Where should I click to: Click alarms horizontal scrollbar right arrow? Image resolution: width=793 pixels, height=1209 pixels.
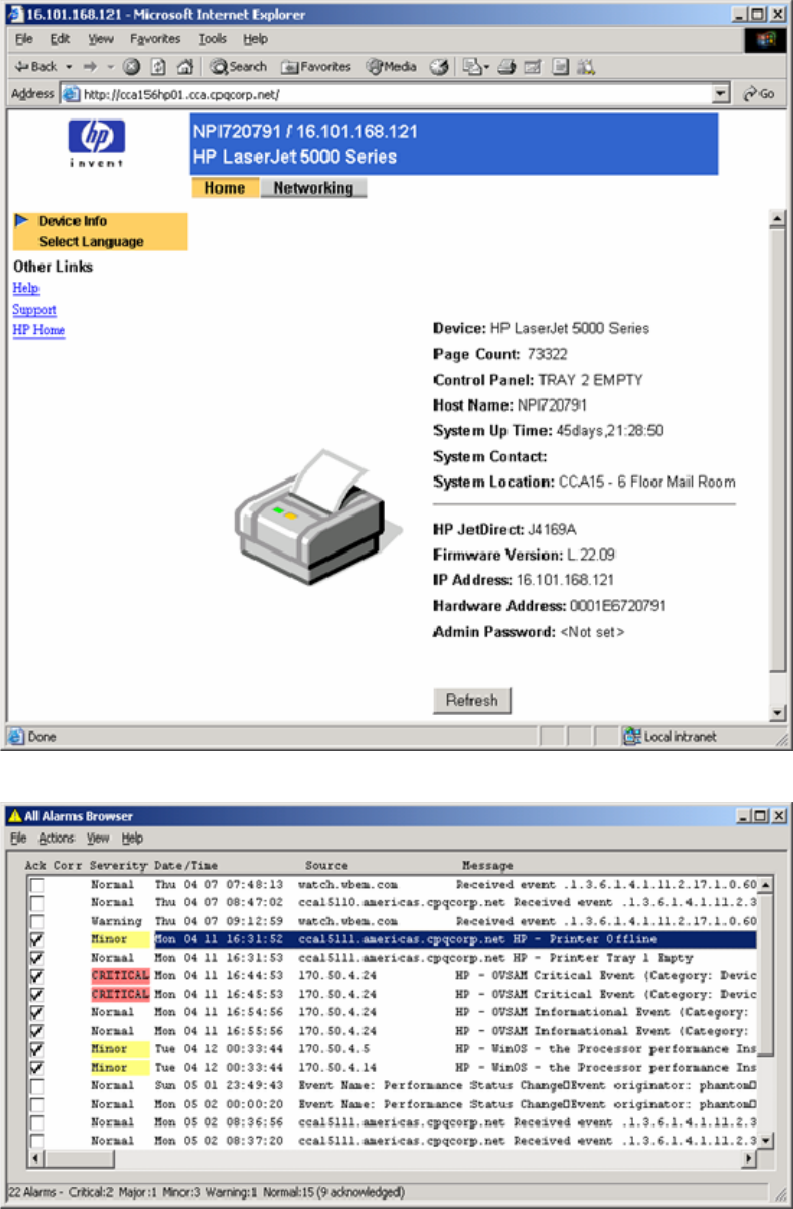click(749, 1158)
